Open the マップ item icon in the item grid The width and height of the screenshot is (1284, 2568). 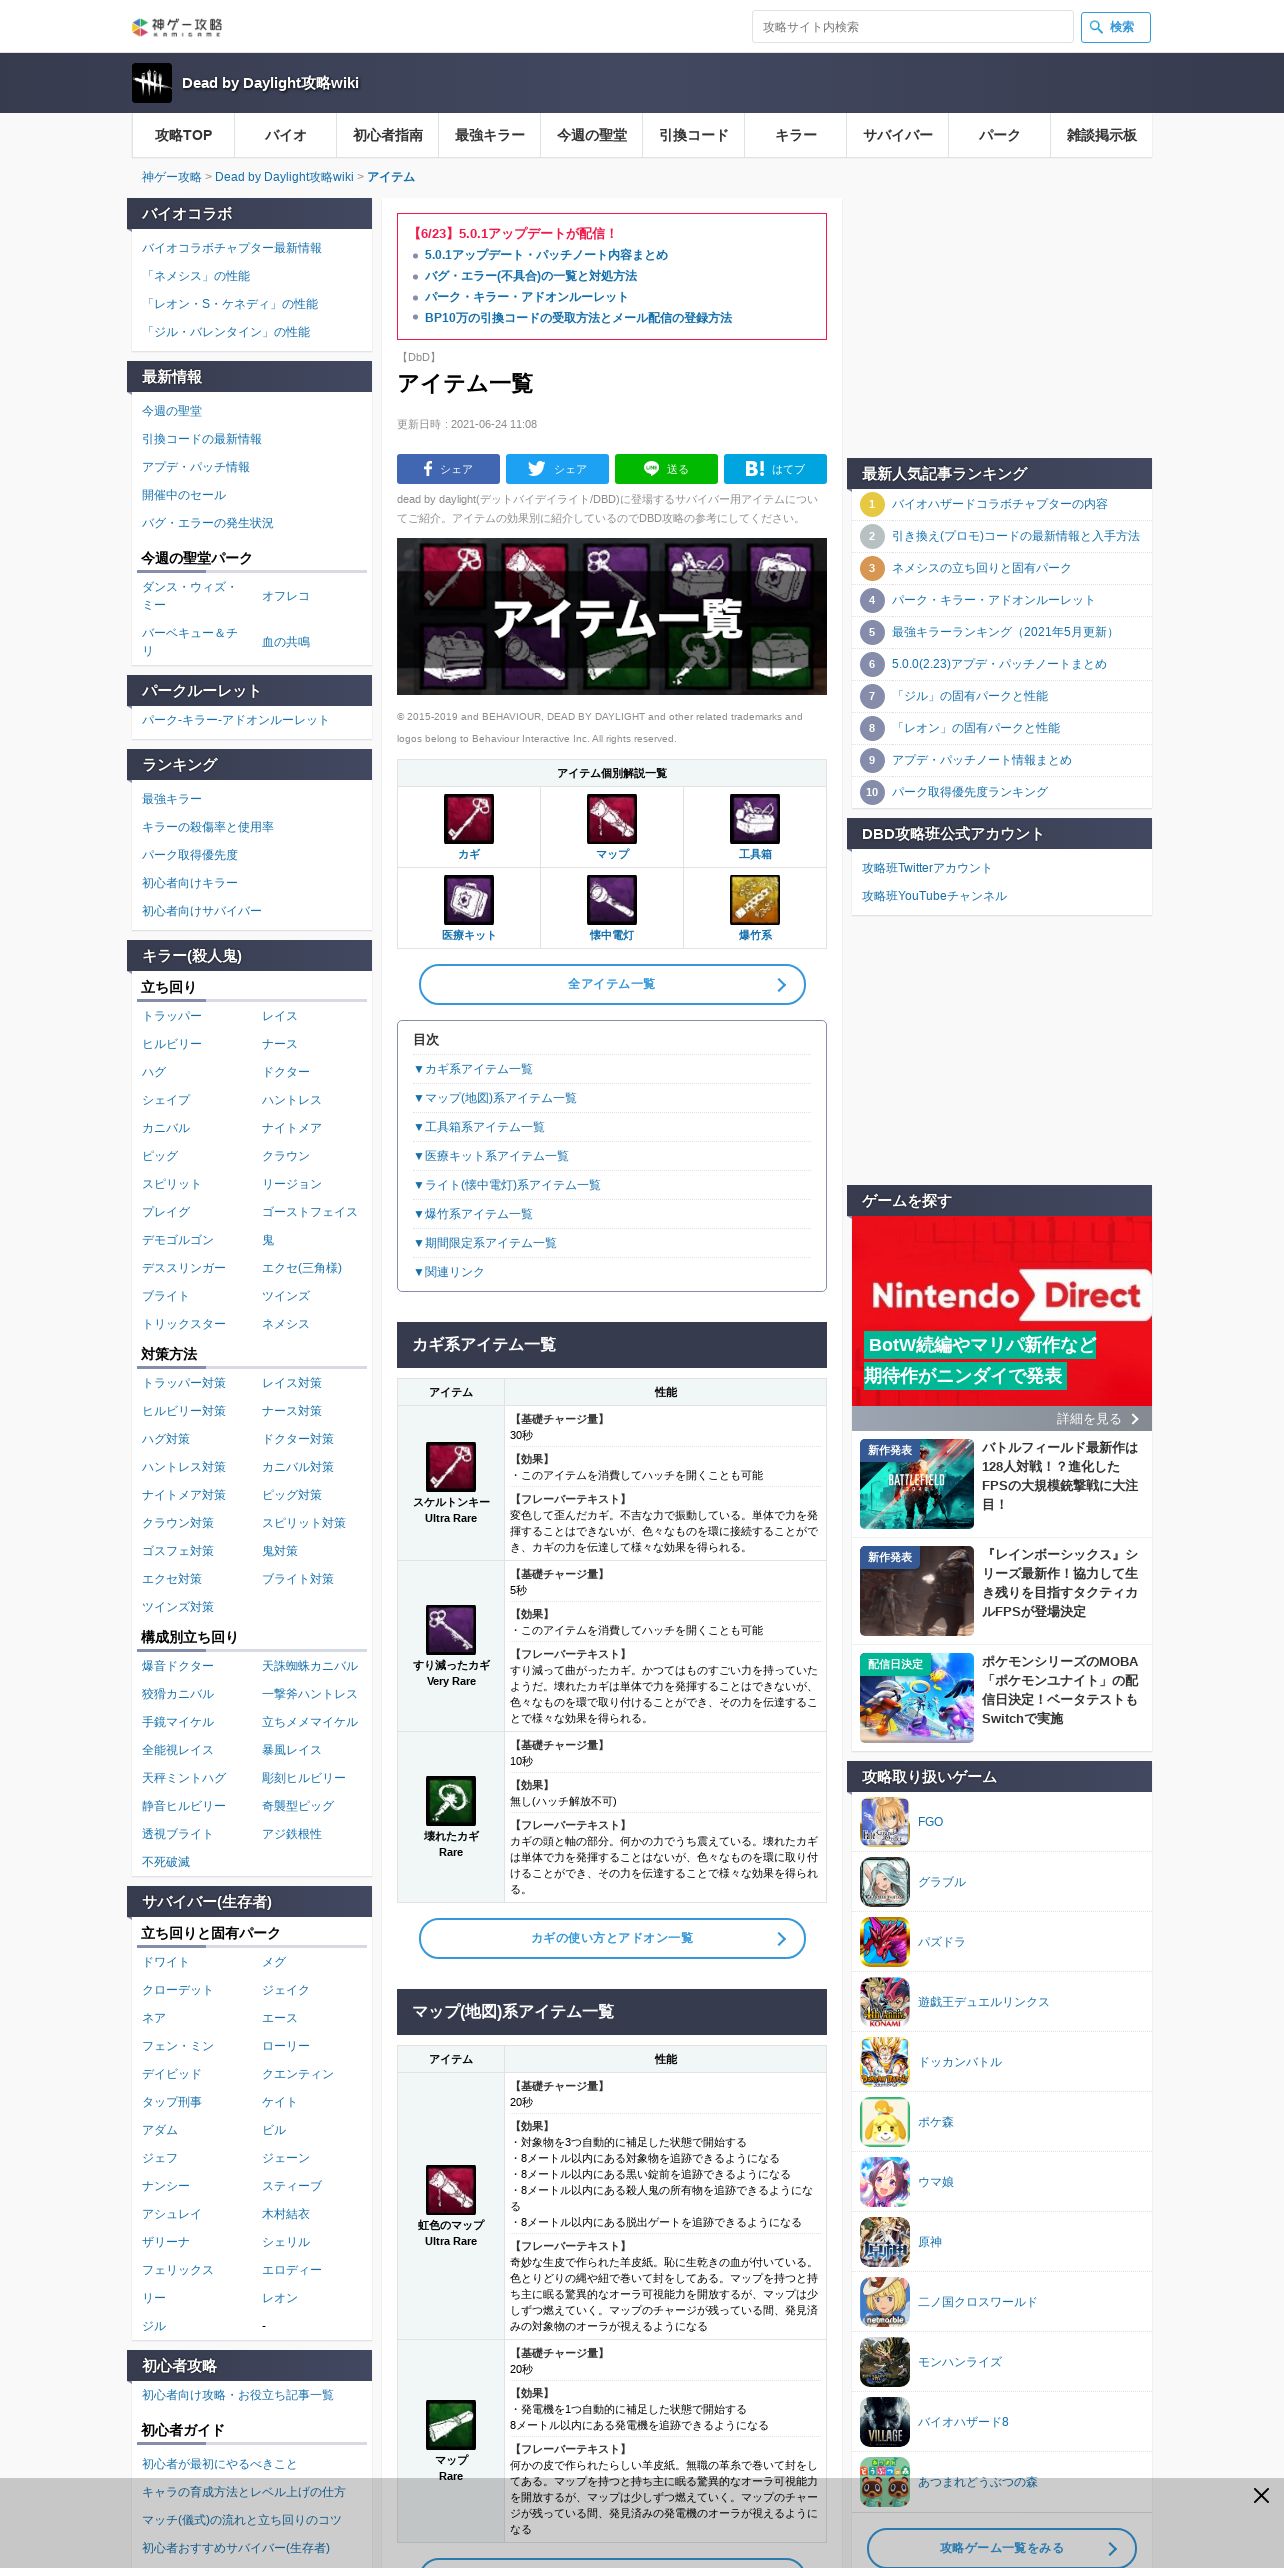(612, 819)
